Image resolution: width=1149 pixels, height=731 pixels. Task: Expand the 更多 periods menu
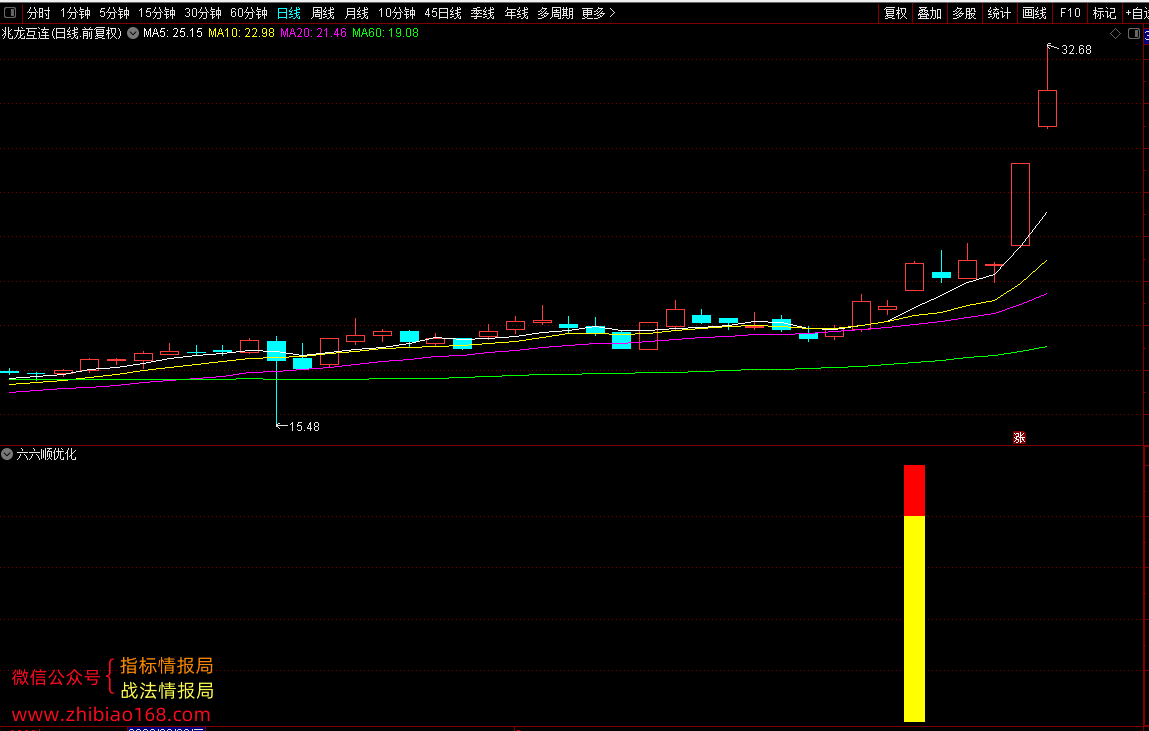pyautogui.click(x=598, y=13)
